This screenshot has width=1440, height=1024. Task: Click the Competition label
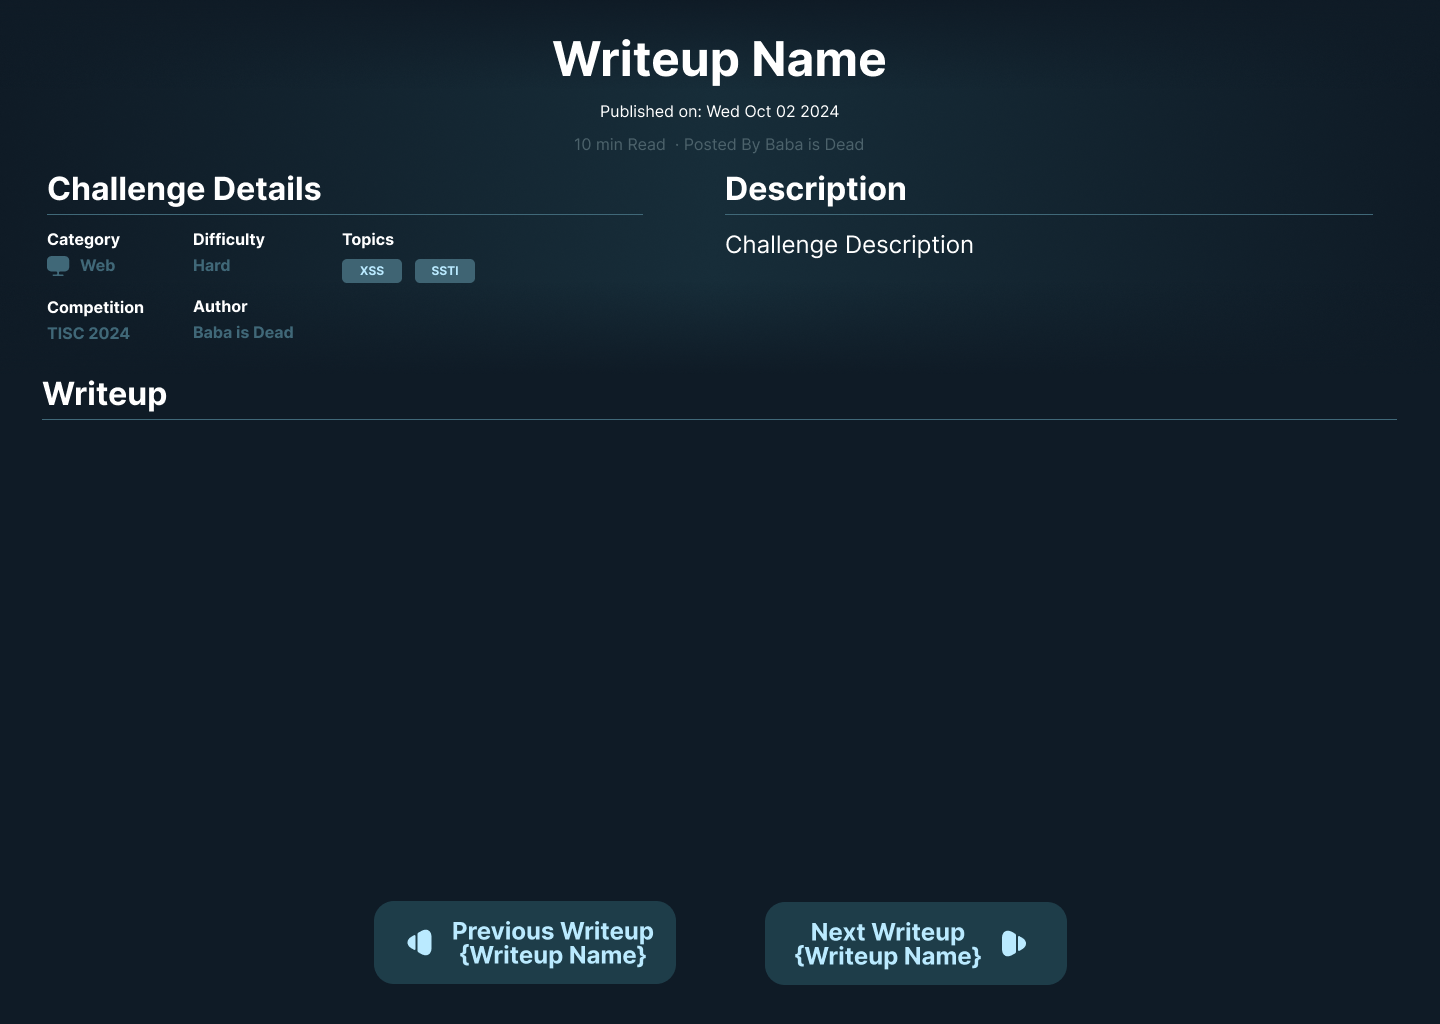[x=95, y=308]
